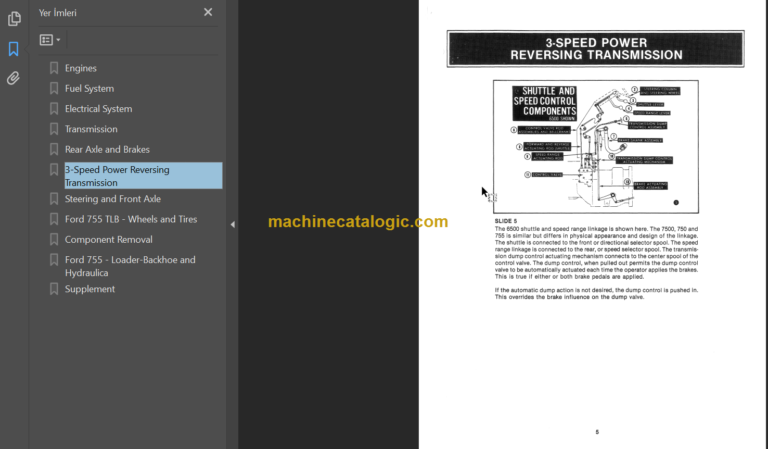Go to Component Removal bookmark
The width and height of the screenshot is (768, 449).
pos(108,239)
